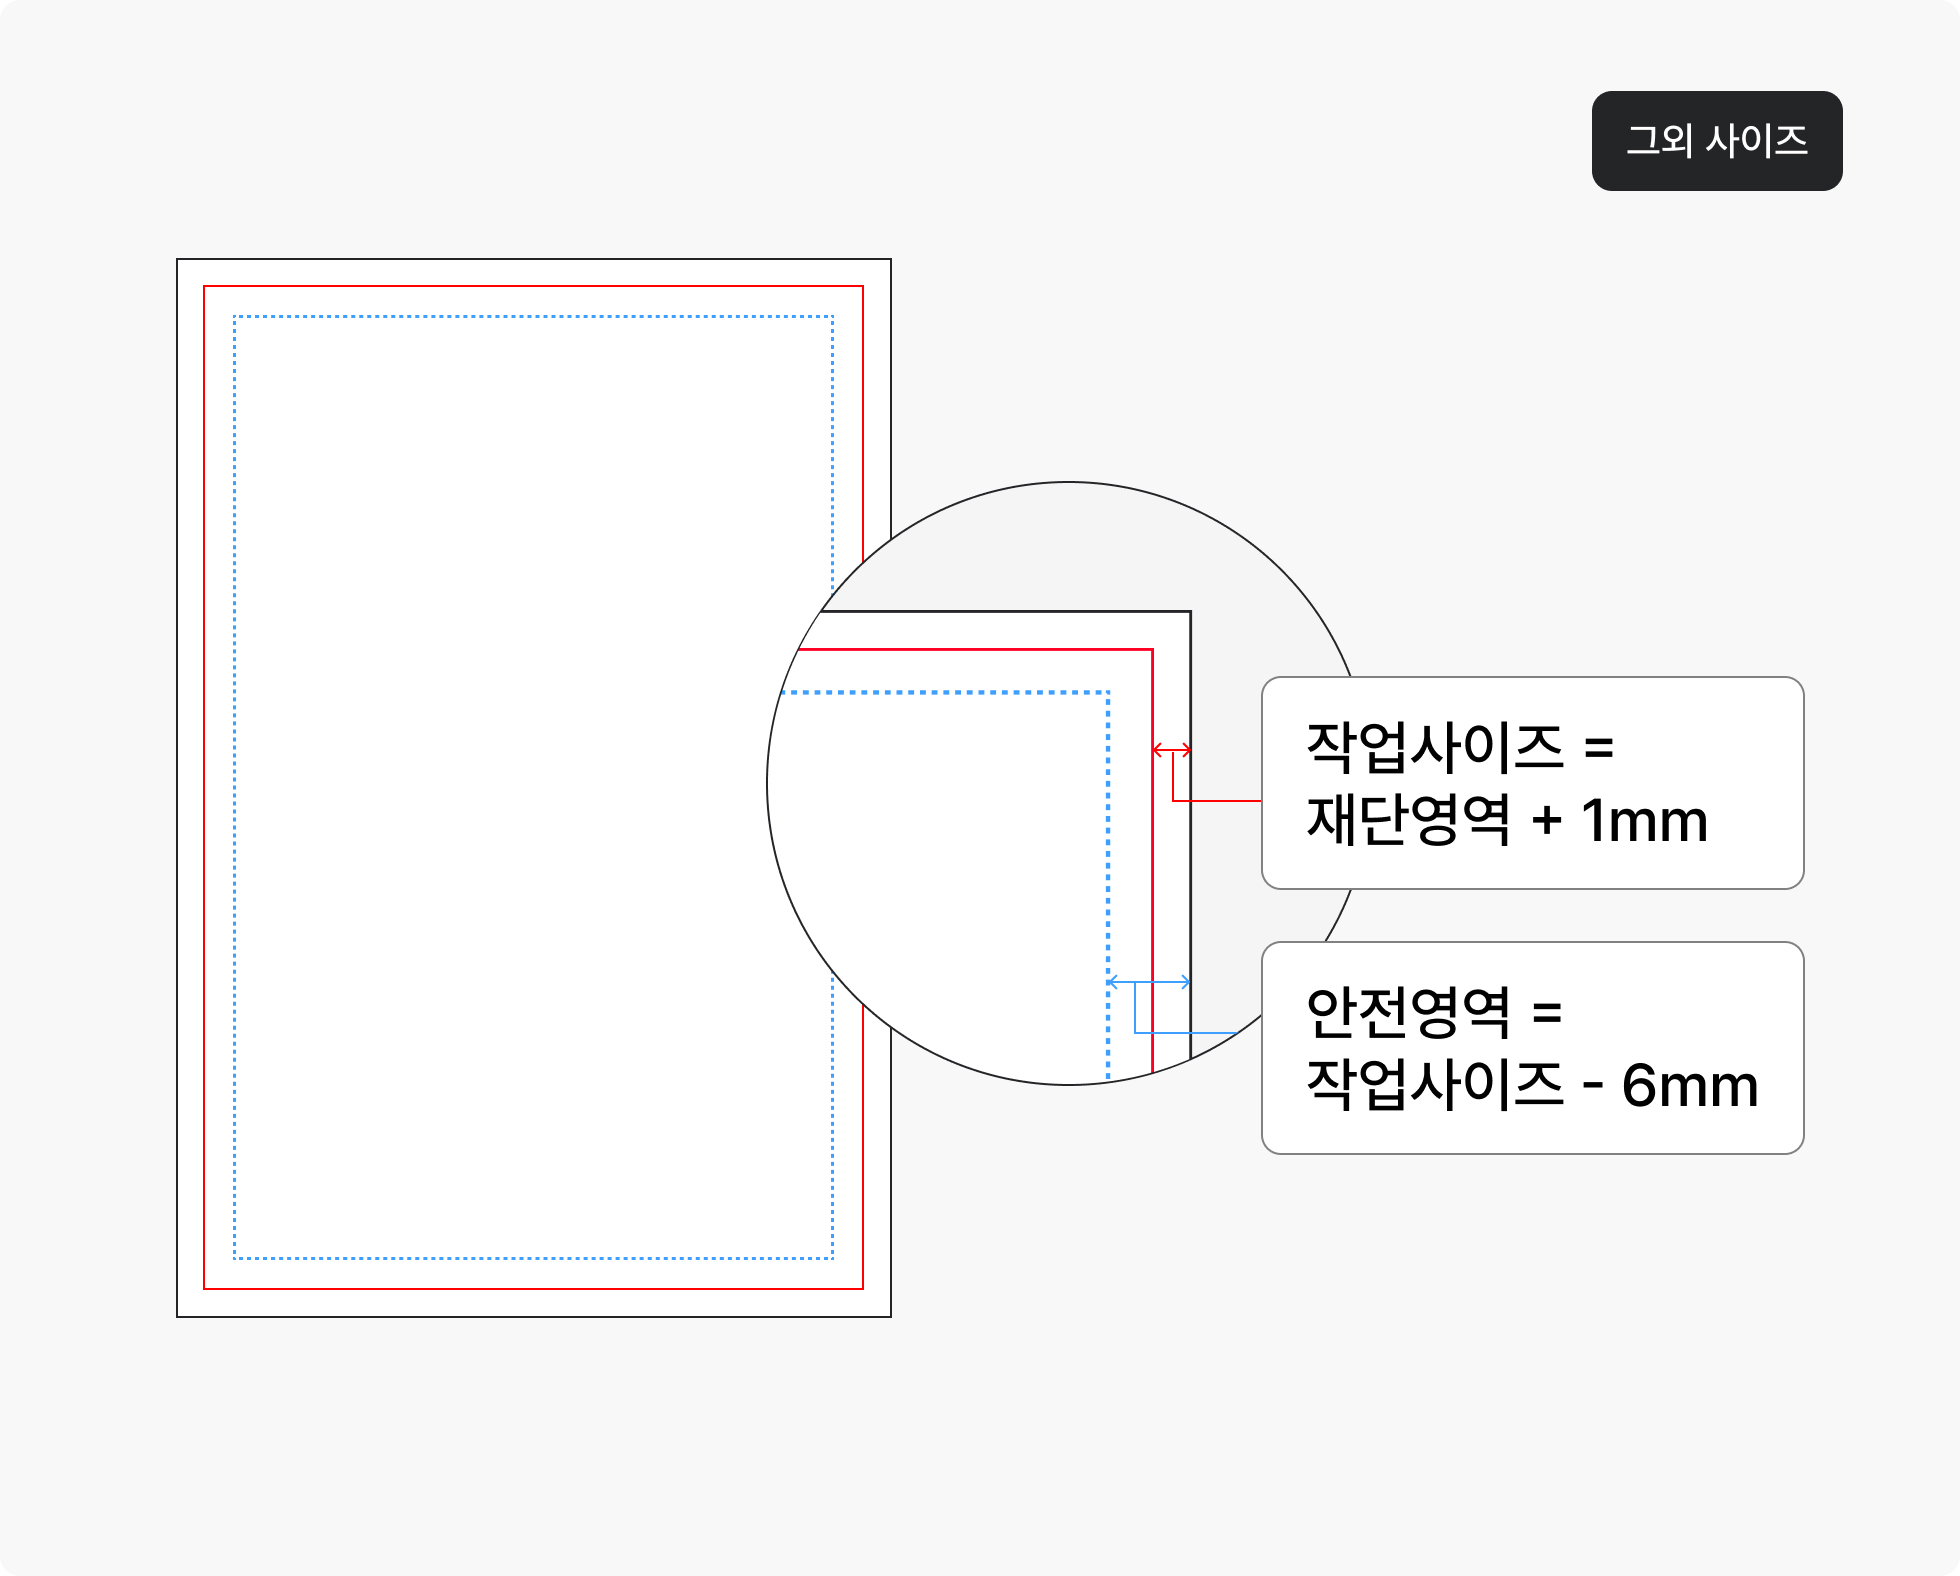Click the dark "그외 사이즈" label
1960x1576 pixels.
pyautogui.click(x=1716, y=141)
